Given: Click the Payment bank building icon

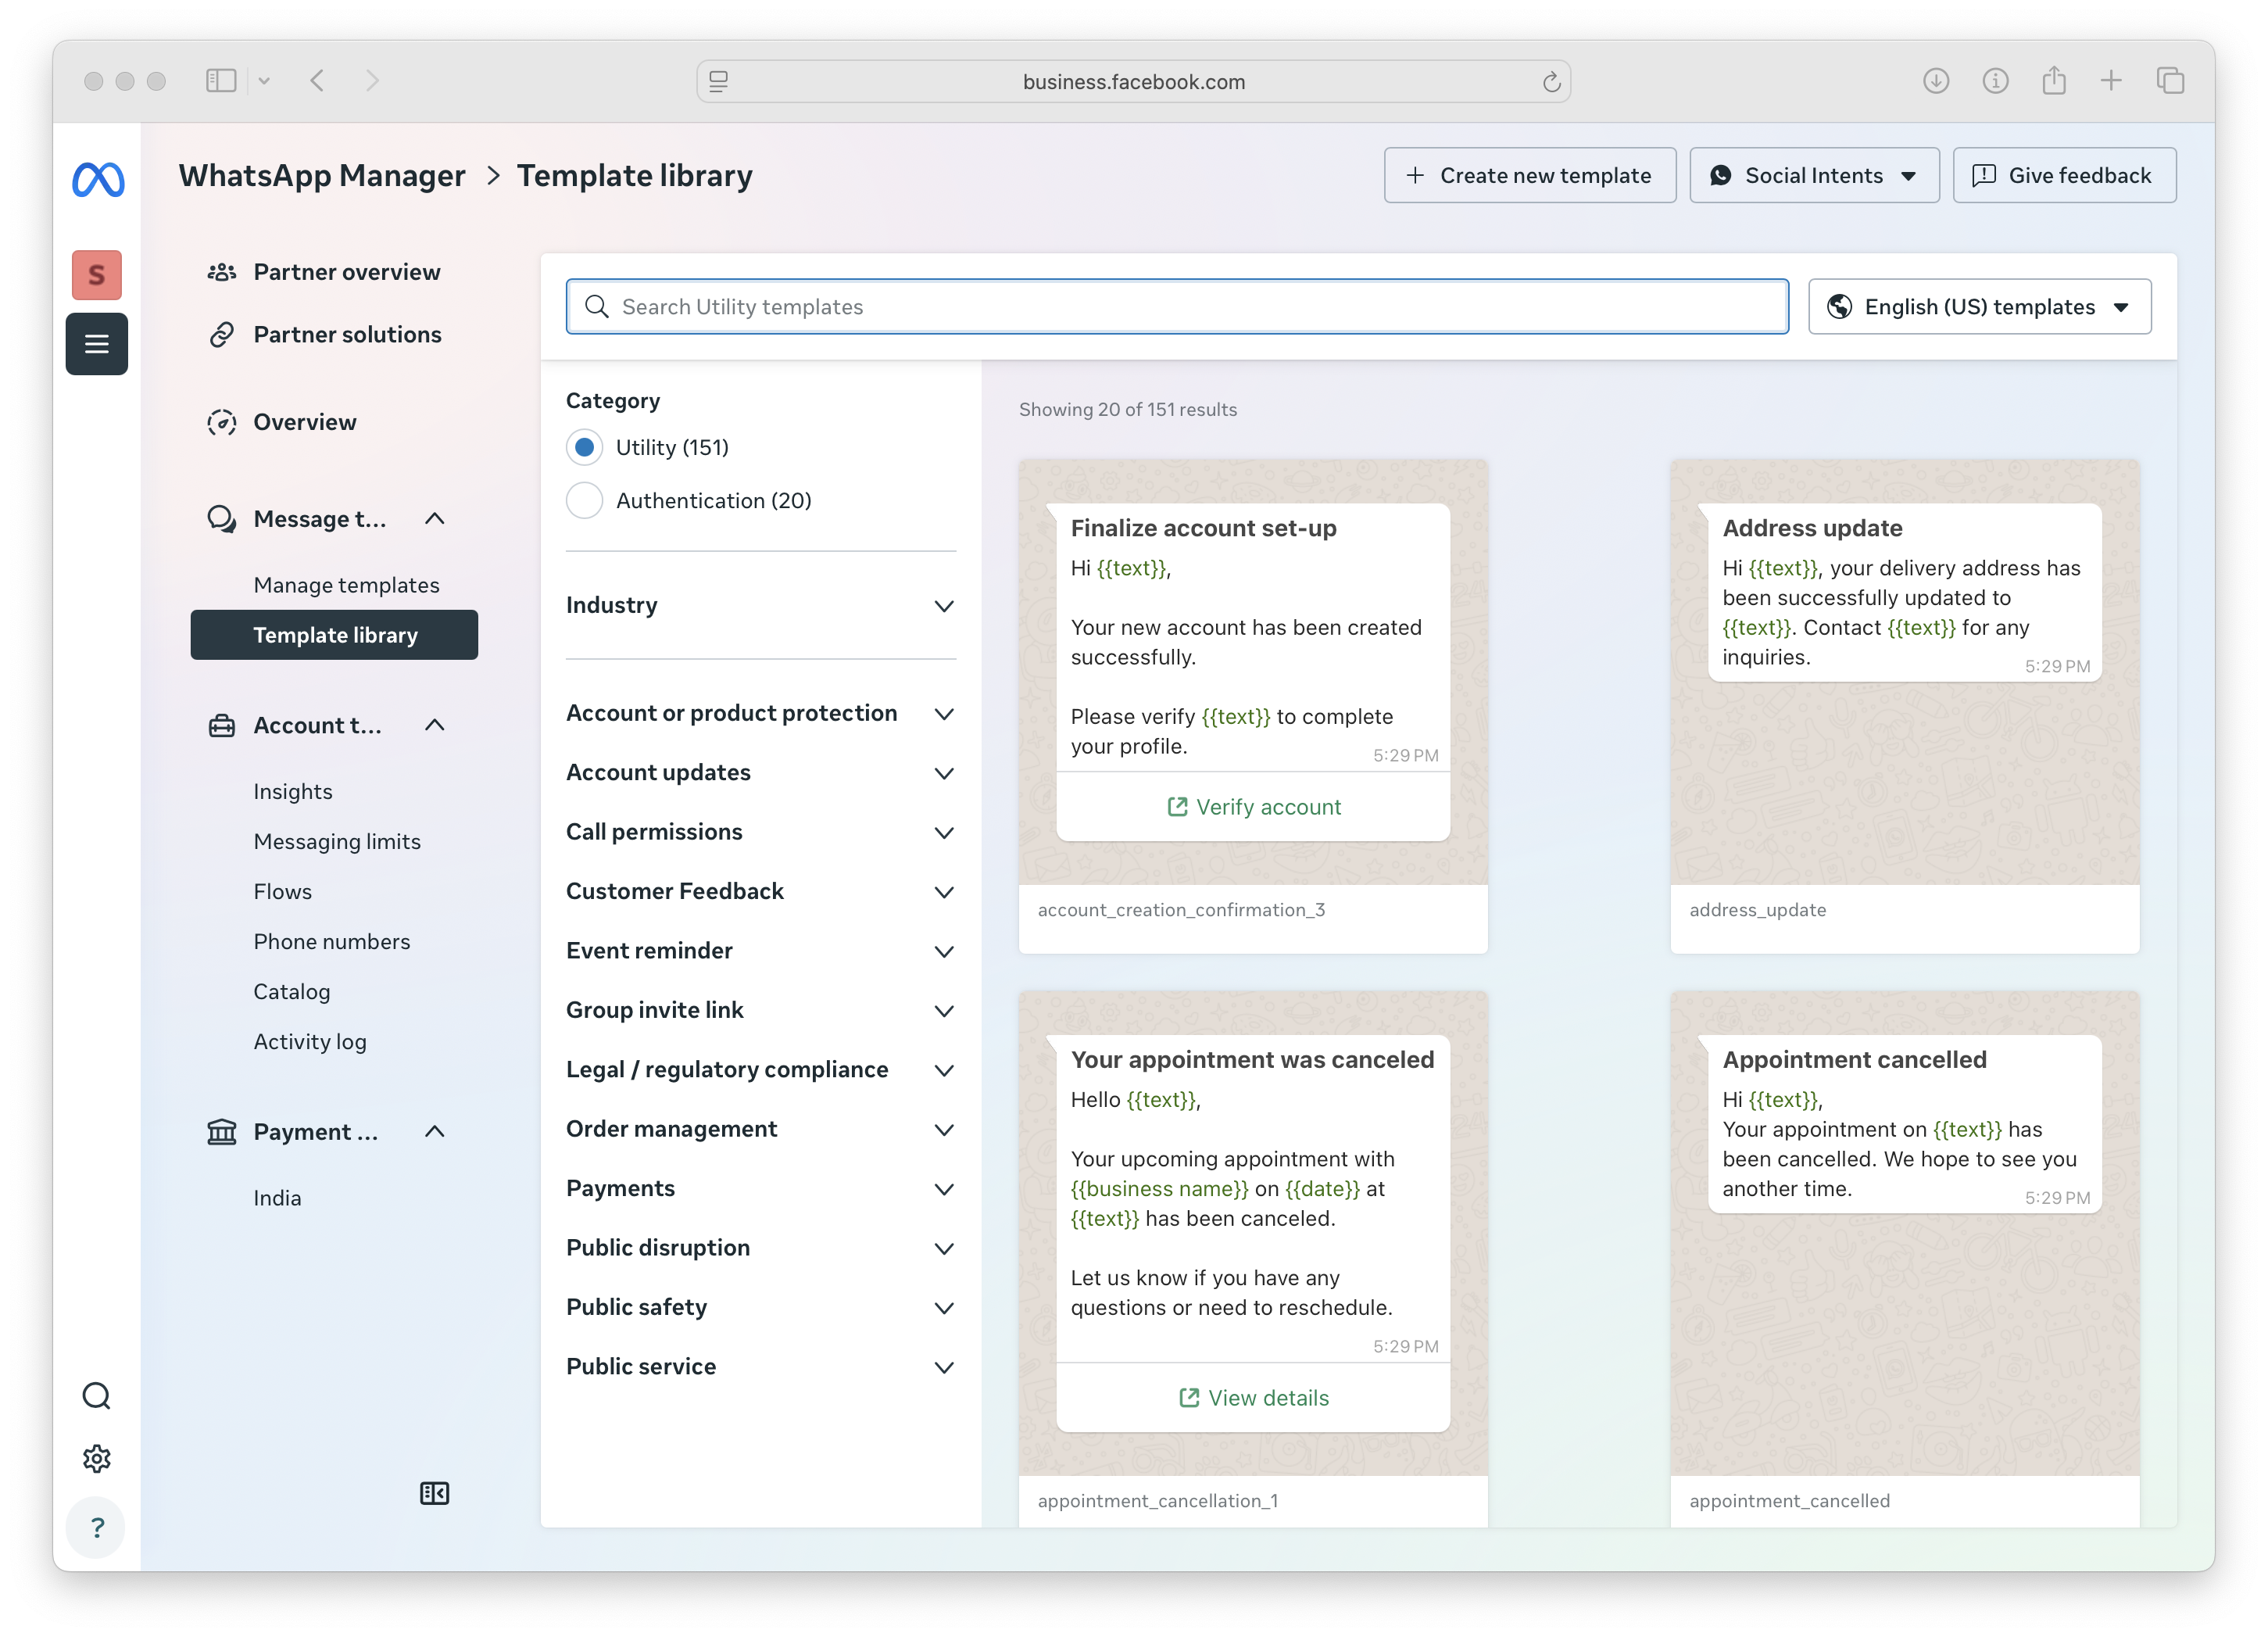Looking at the screenshot, I should click(x=221, y=1131).
